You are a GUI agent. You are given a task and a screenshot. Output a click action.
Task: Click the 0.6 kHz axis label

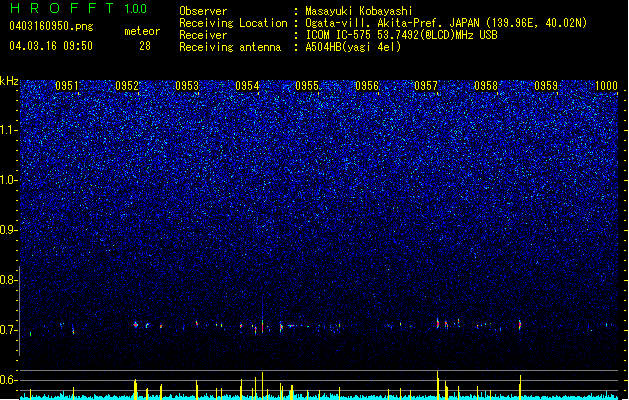pyautogui.click(x=8, y=380)
